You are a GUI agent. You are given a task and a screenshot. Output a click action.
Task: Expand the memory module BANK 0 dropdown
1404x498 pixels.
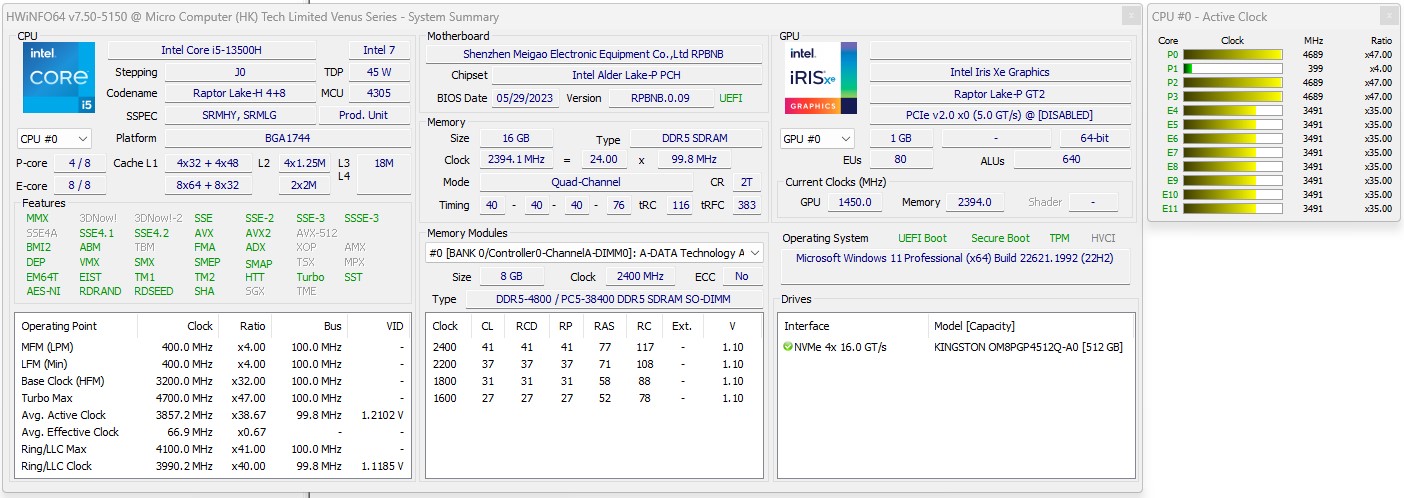pos(754,253)
